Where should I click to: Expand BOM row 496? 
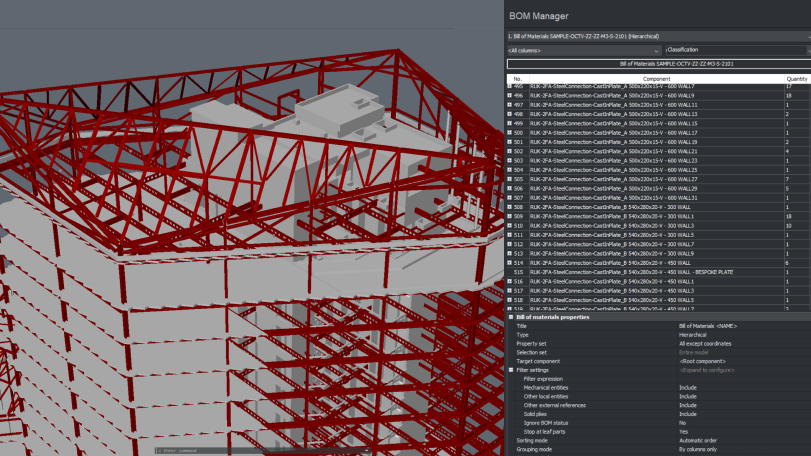(509, 96)
